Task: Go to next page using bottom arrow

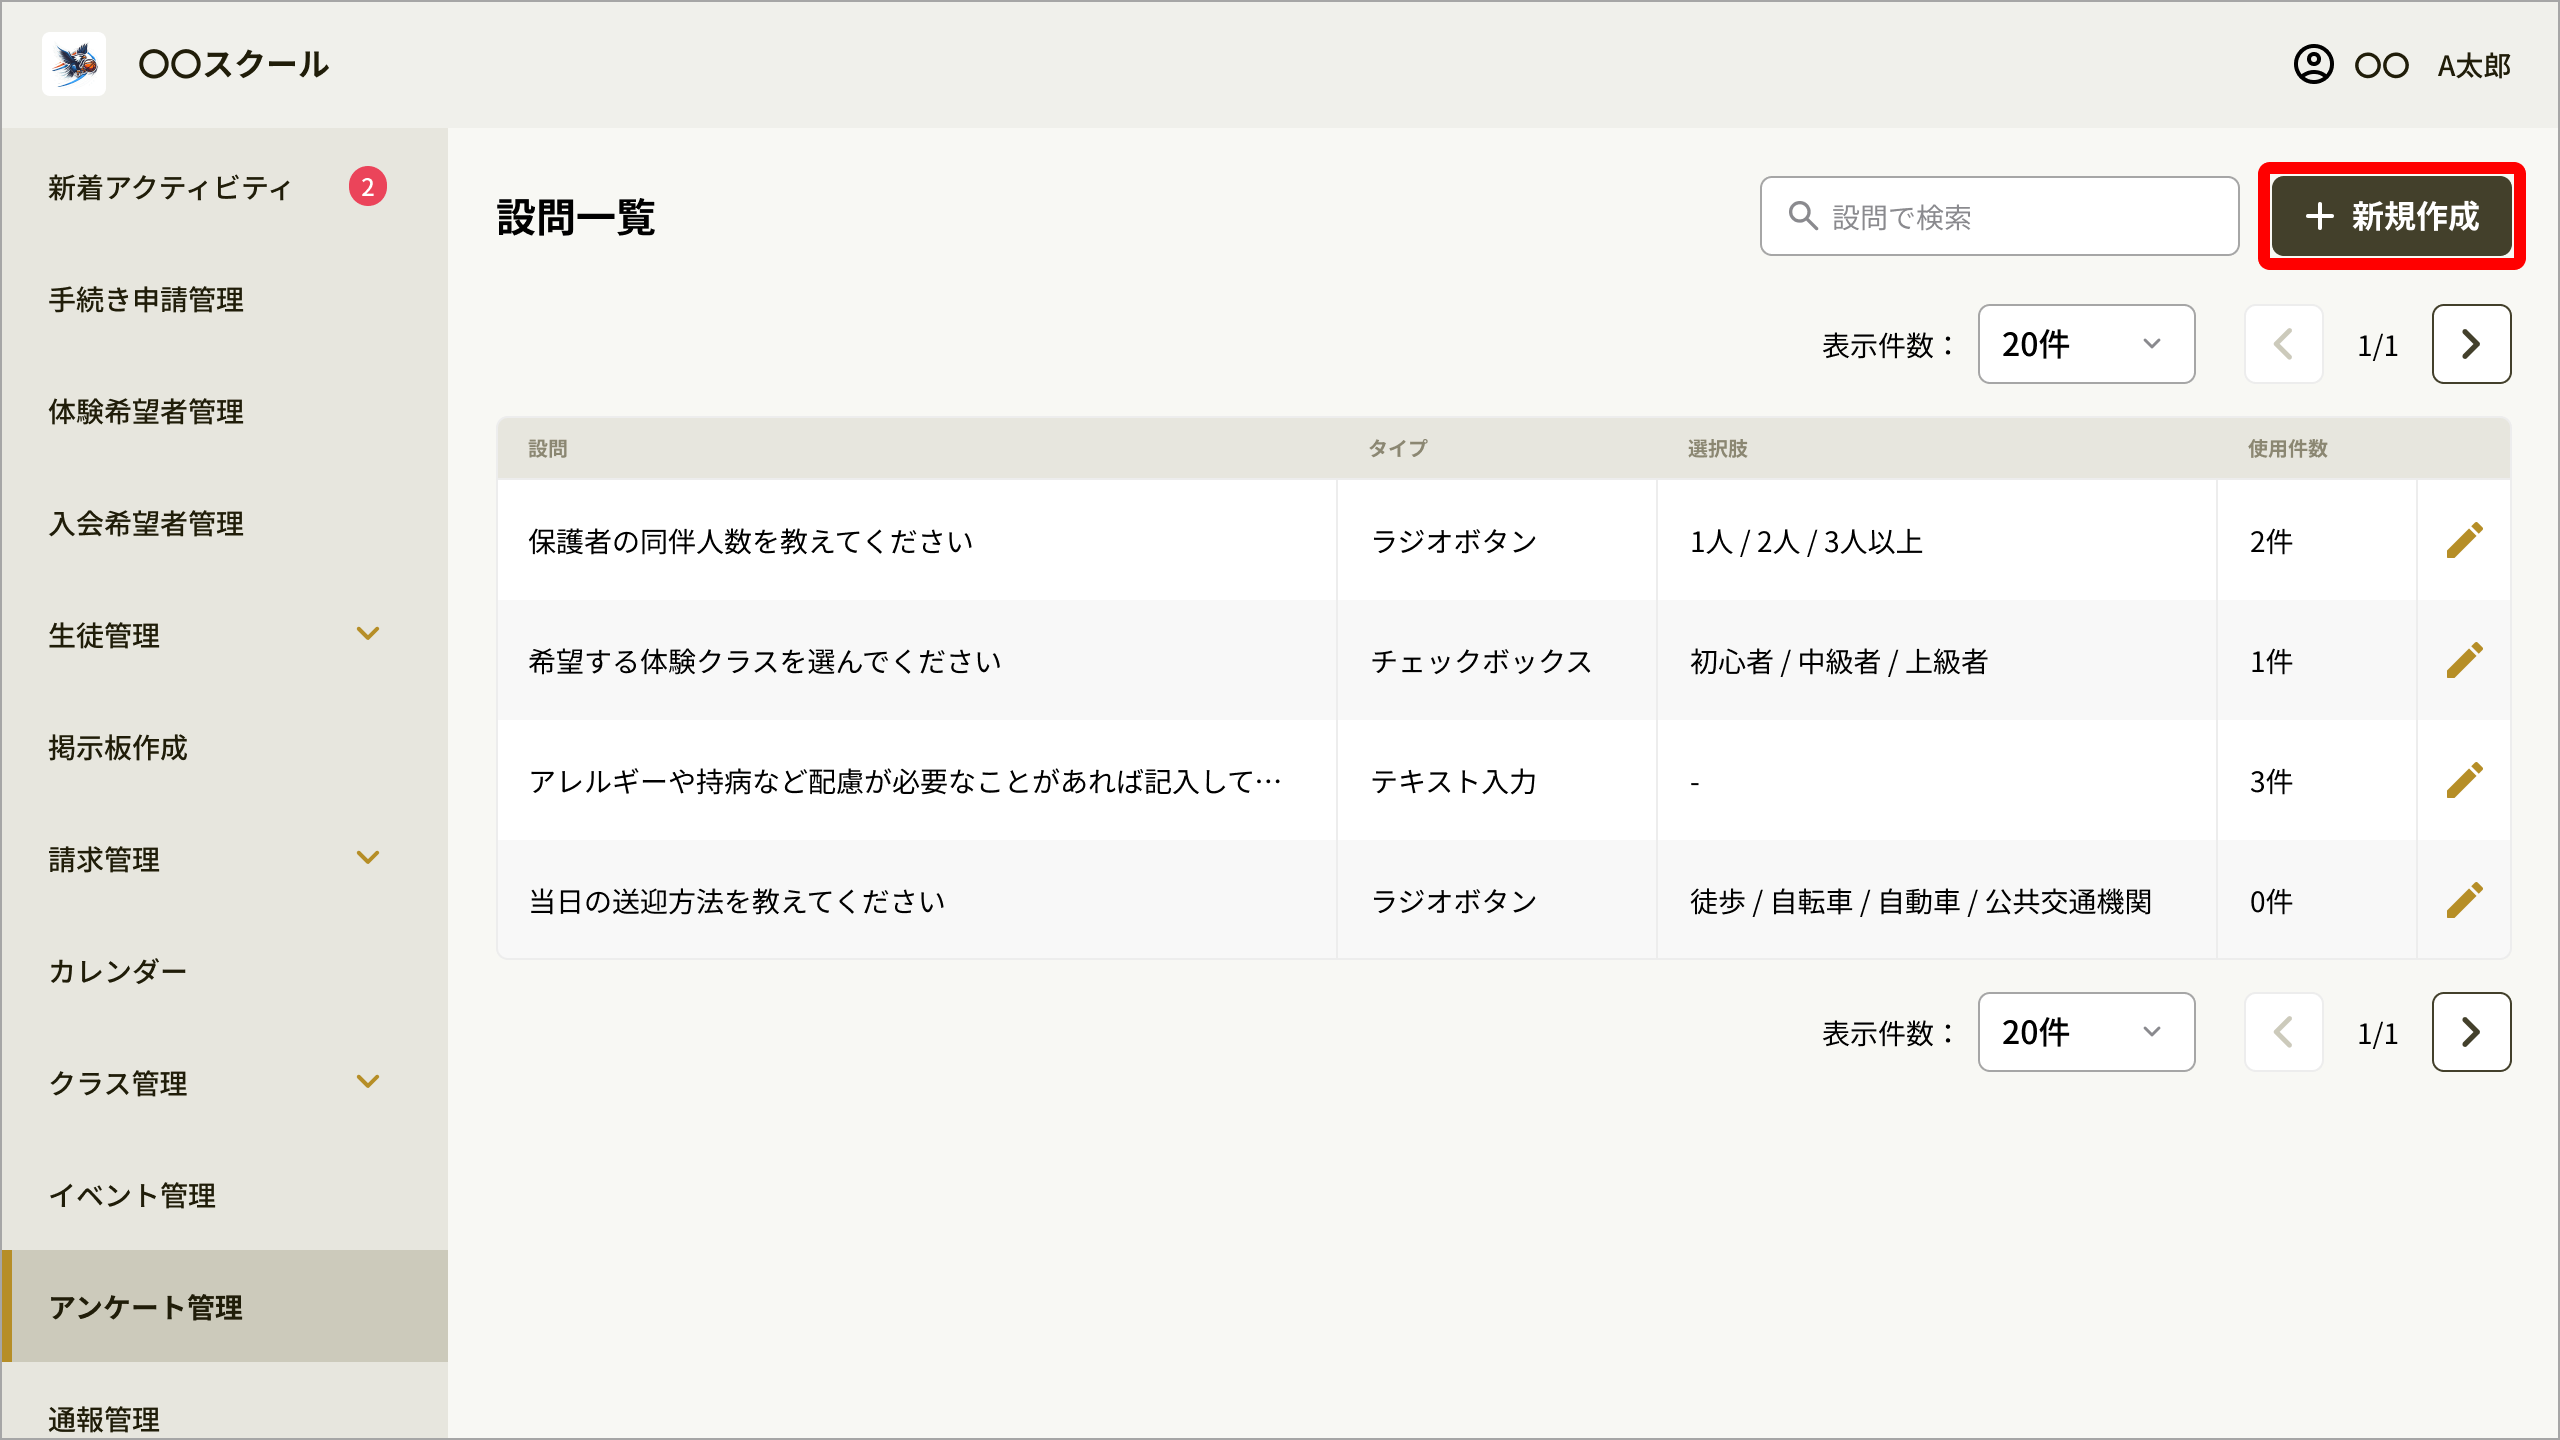Action: coord(2471,1032)
